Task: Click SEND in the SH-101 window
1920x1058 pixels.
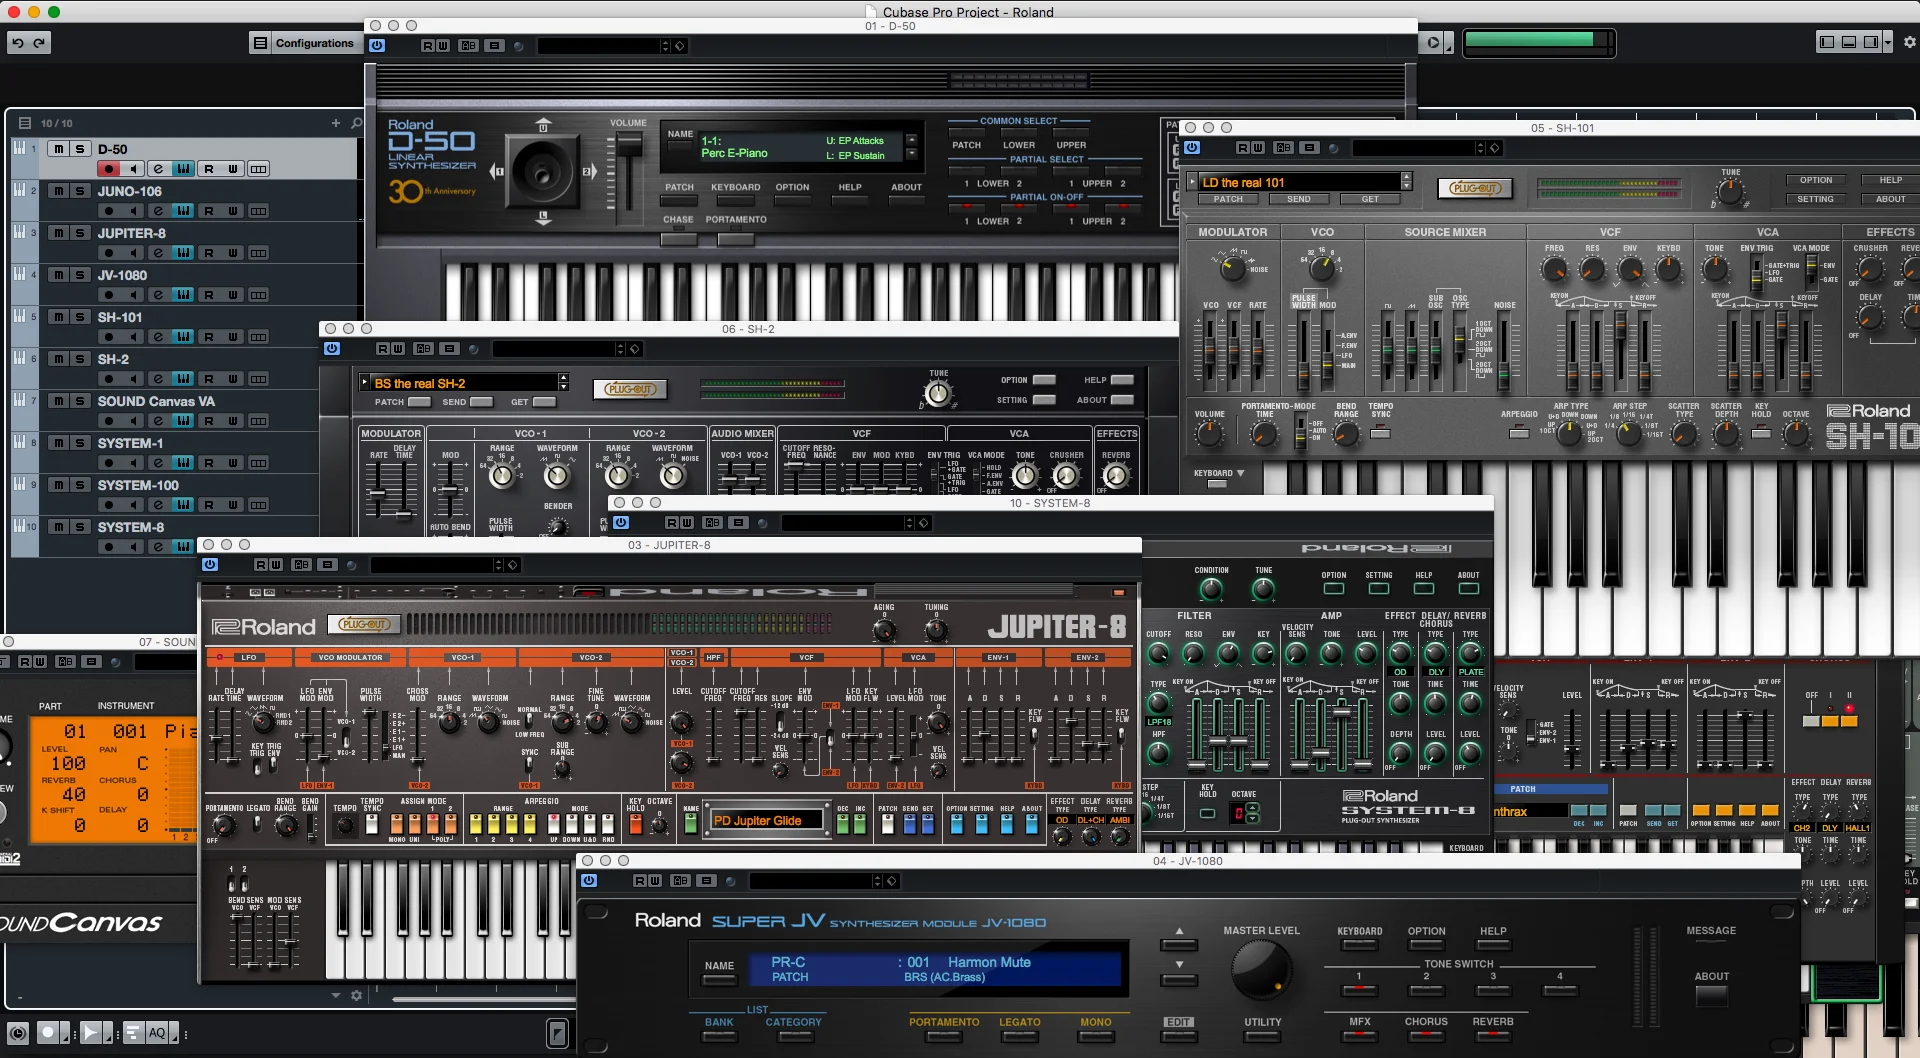Action: tap(1298, 199)
